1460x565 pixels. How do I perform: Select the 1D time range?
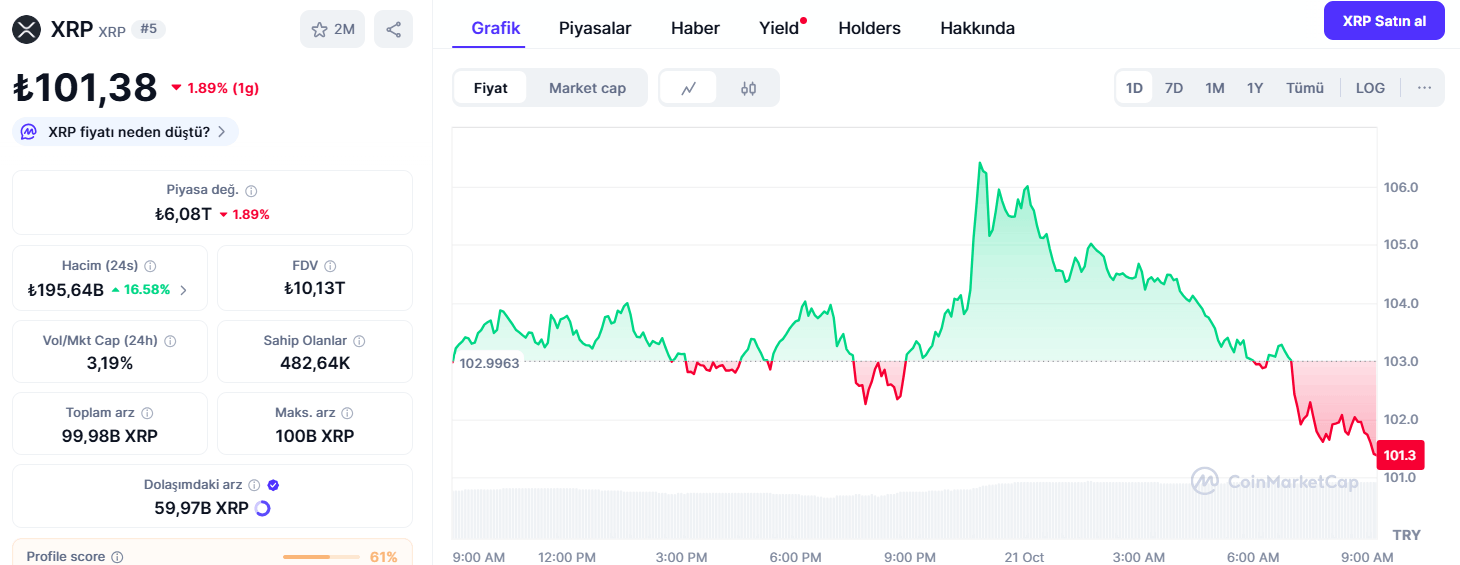coord(1134,88)
